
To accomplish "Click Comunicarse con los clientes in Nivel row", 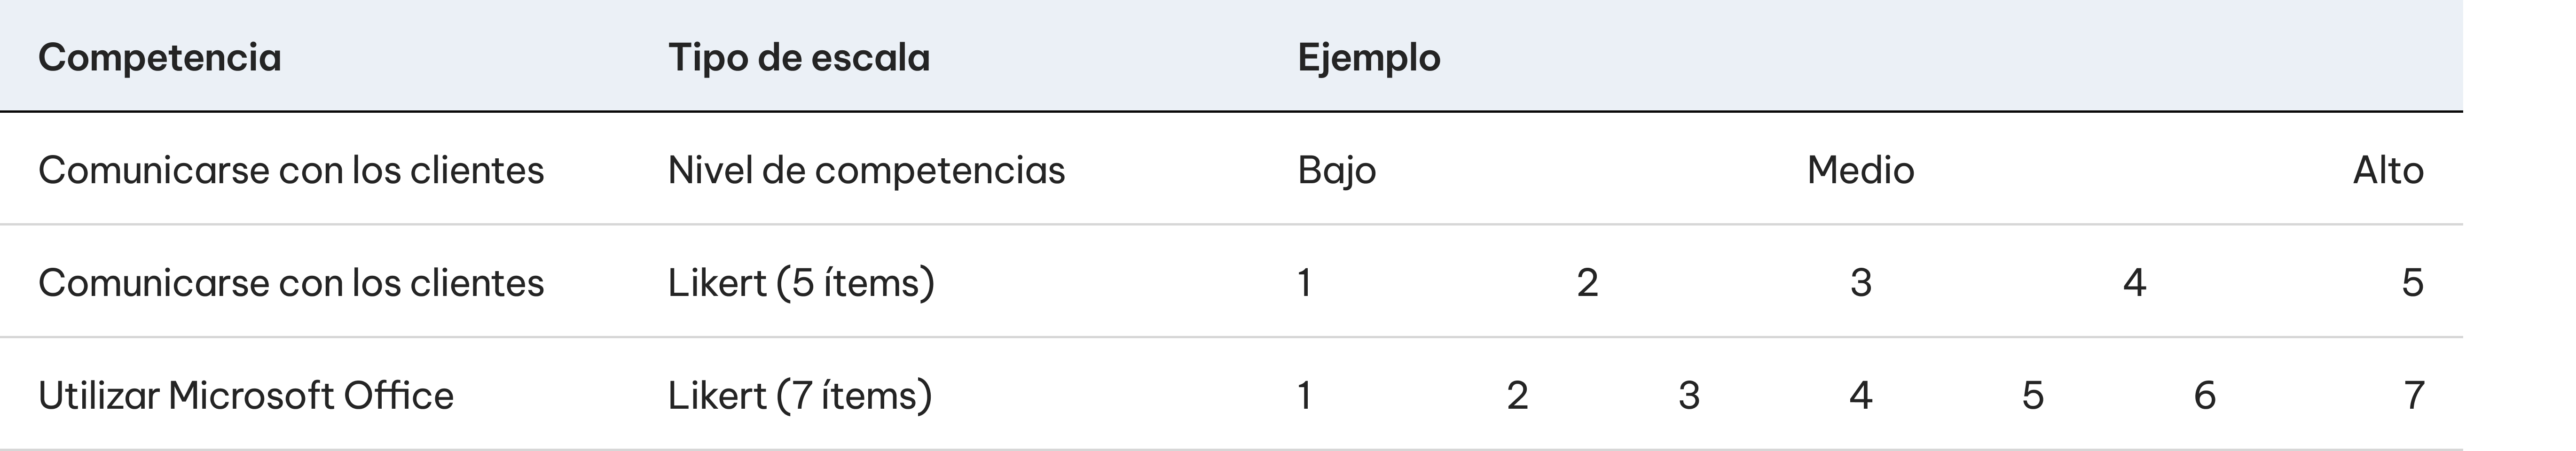I will pyautogui.click(x=291, y=170).
